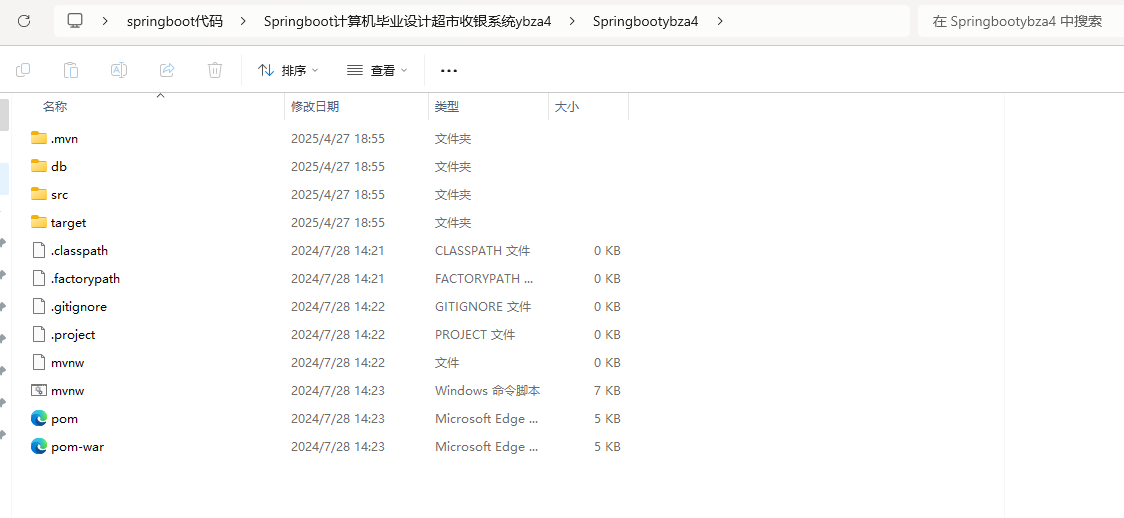Select the .classpath file name

(x=79, y=251)
